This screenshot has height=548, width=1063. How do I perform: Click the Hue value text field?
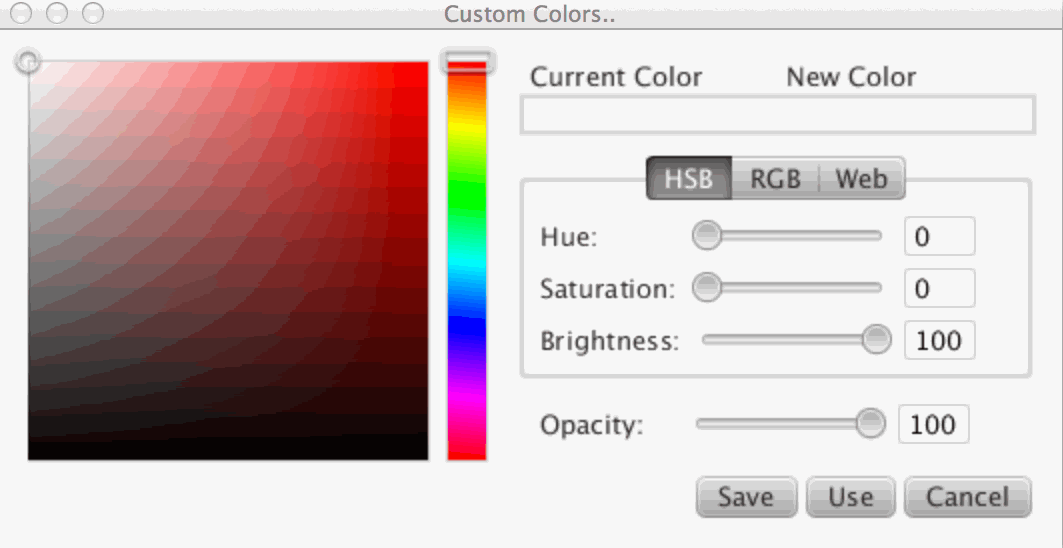point(938,237)
